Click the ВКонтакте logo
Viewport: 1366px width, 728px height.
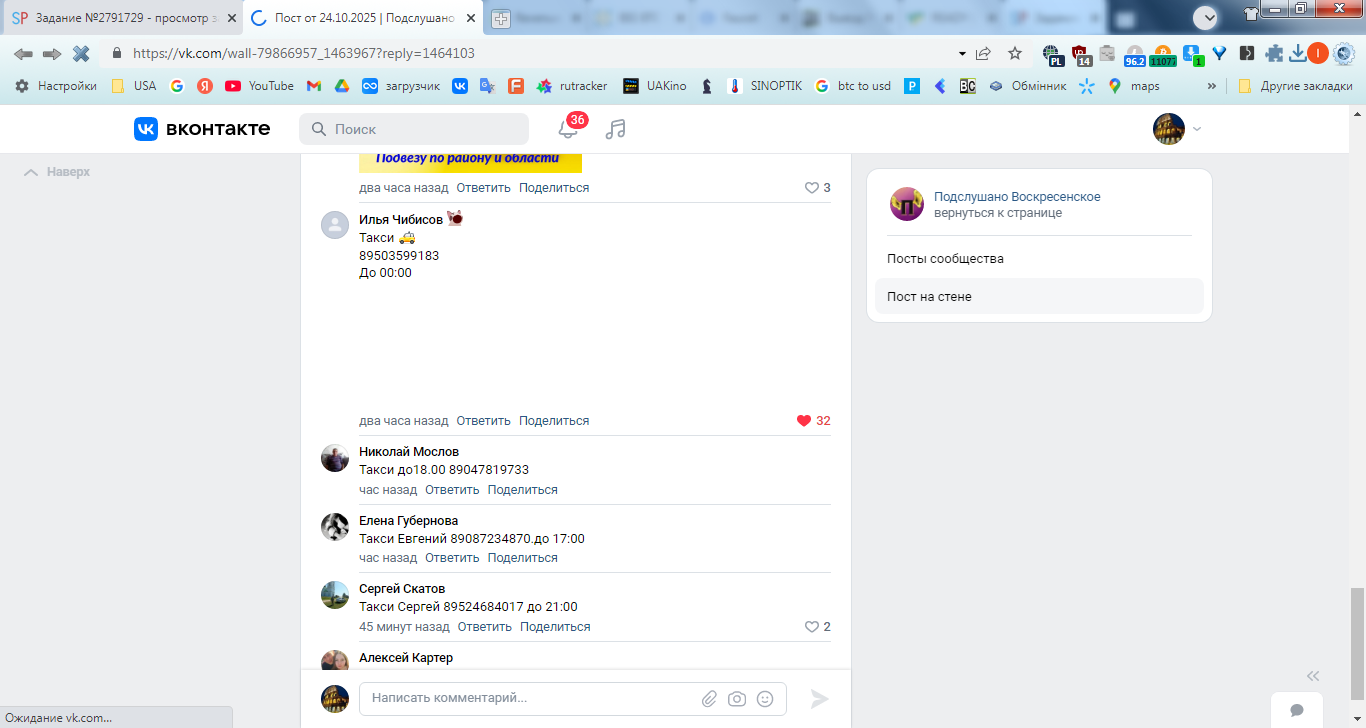click(x=202, y=129)
